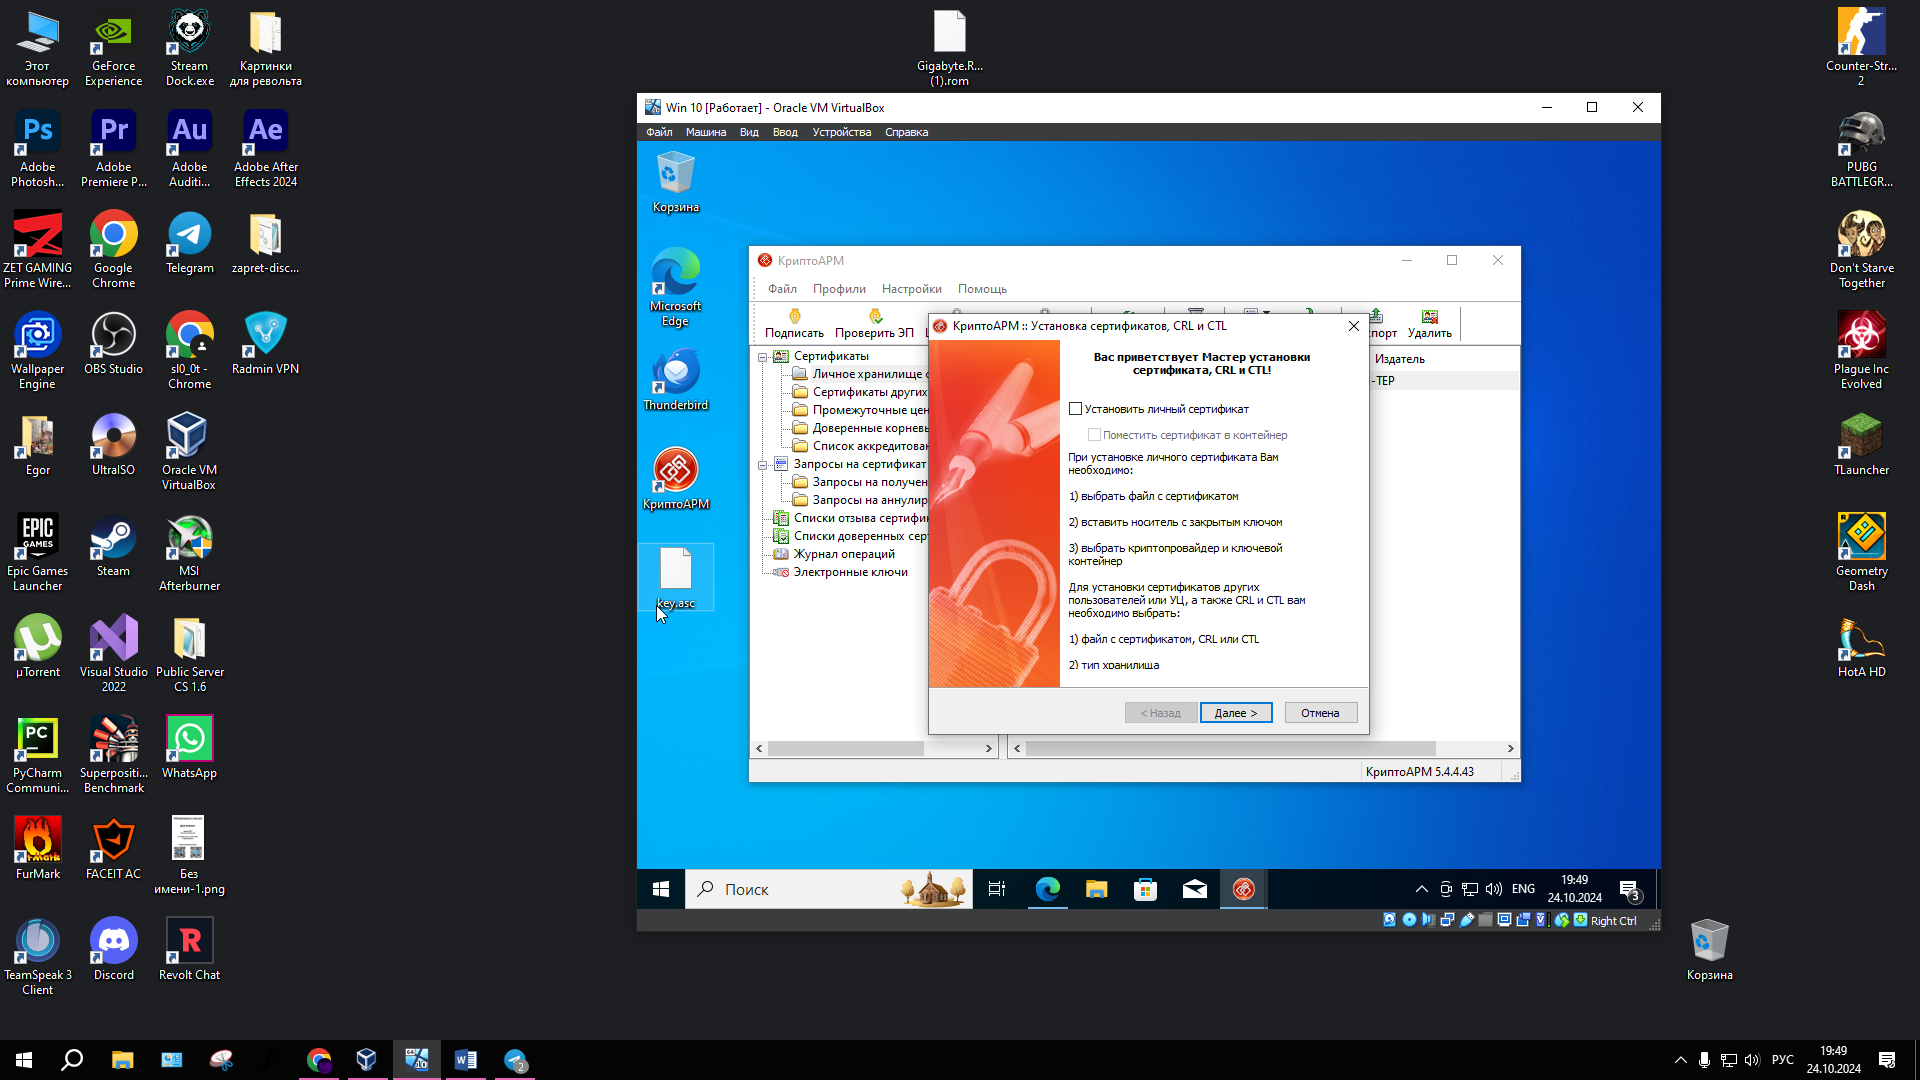Viewport: 1920px width, 1080px height.
Task: Click VirtualBox optical disc status icon
Action: point(1409,920)
